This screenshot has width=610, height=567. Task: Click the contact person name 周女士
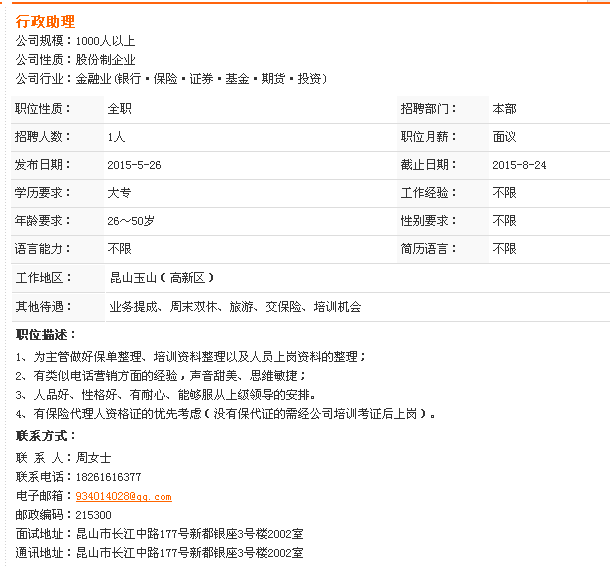(x=93, y=458)
